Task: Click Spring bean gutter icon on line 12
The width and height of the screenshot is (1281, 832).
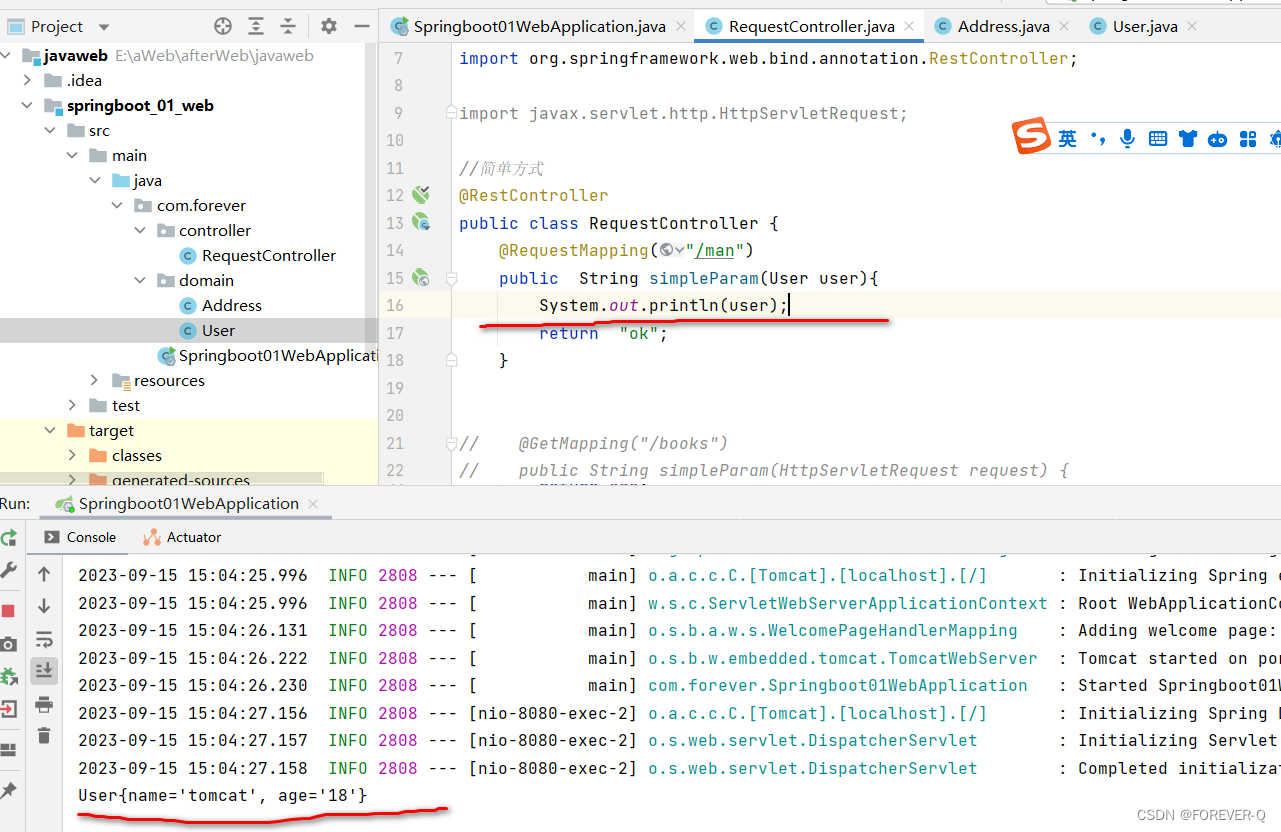Action: (x=421, y=195)
